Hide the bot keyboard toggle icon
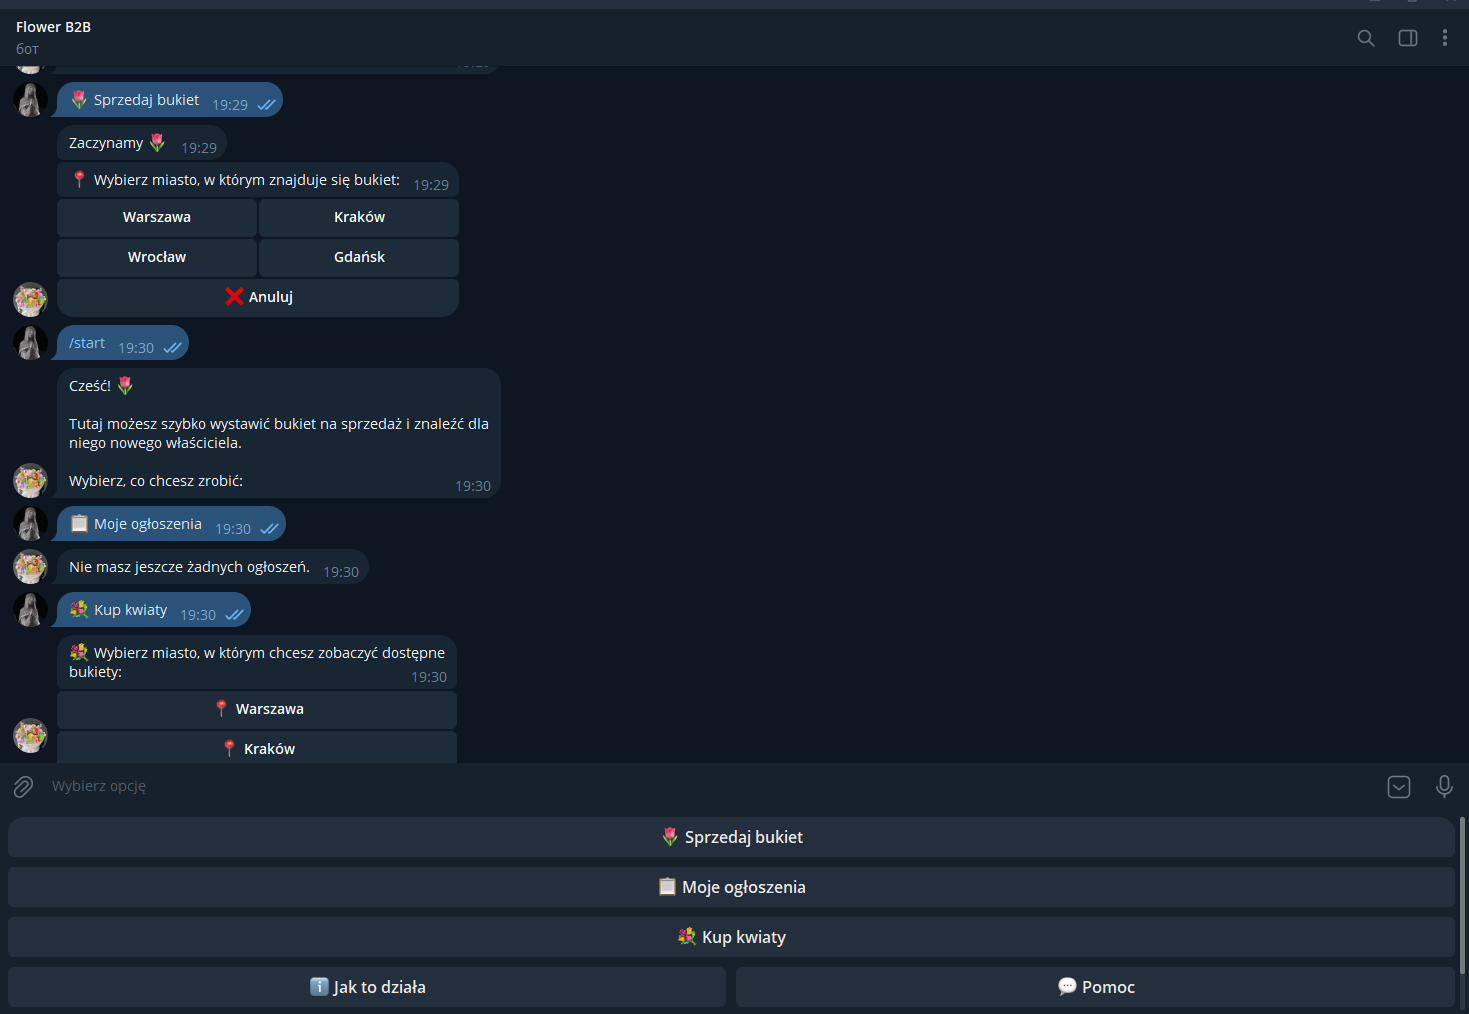 pyautogui.click(x=1399, y=787)
